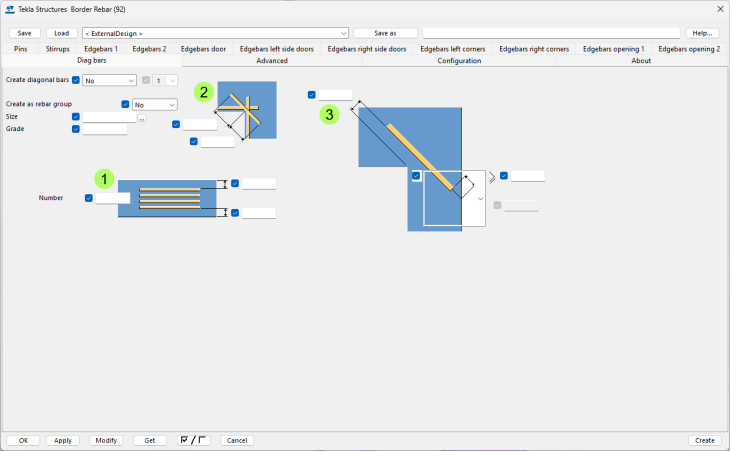
Task: Confirm with the OK button
Action: (23, 440)
